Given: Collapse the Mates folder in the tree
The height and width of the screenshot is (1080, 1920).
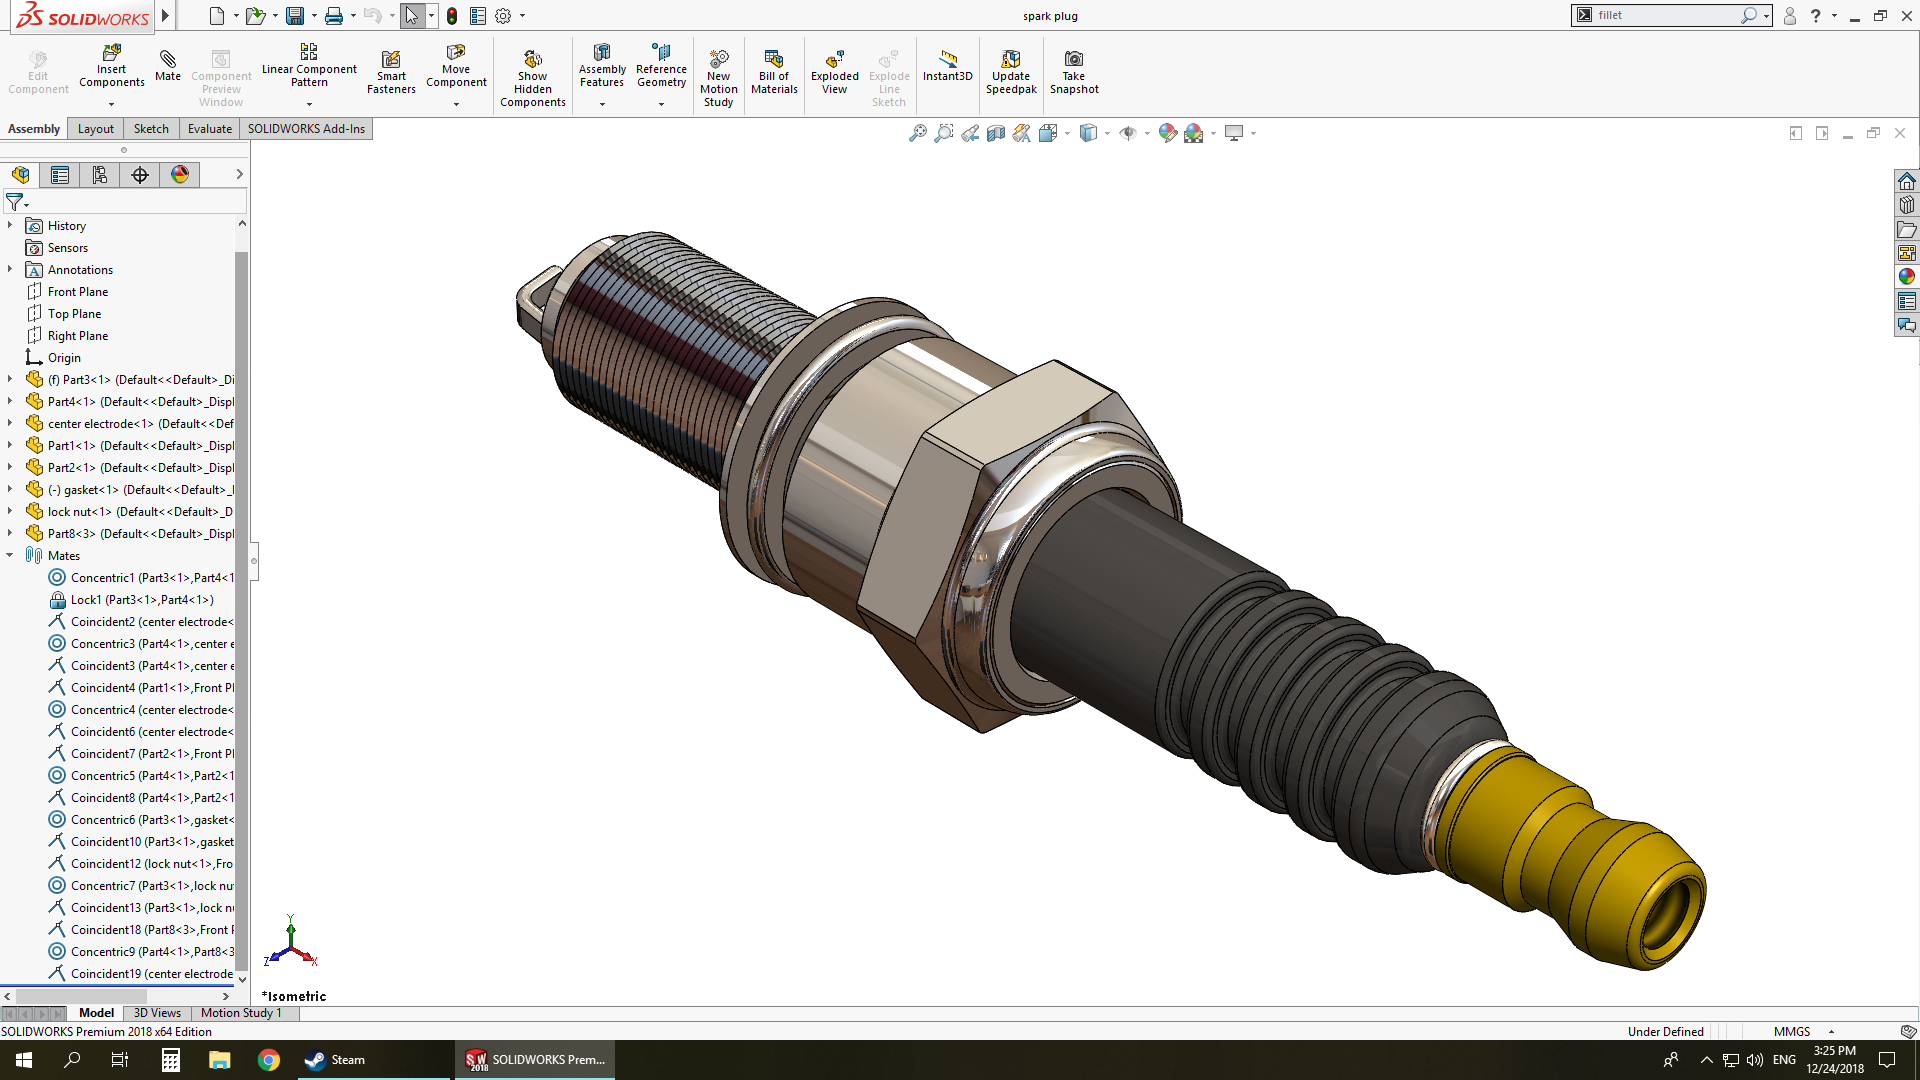Looking at the screenshot, I should (10, 555).
